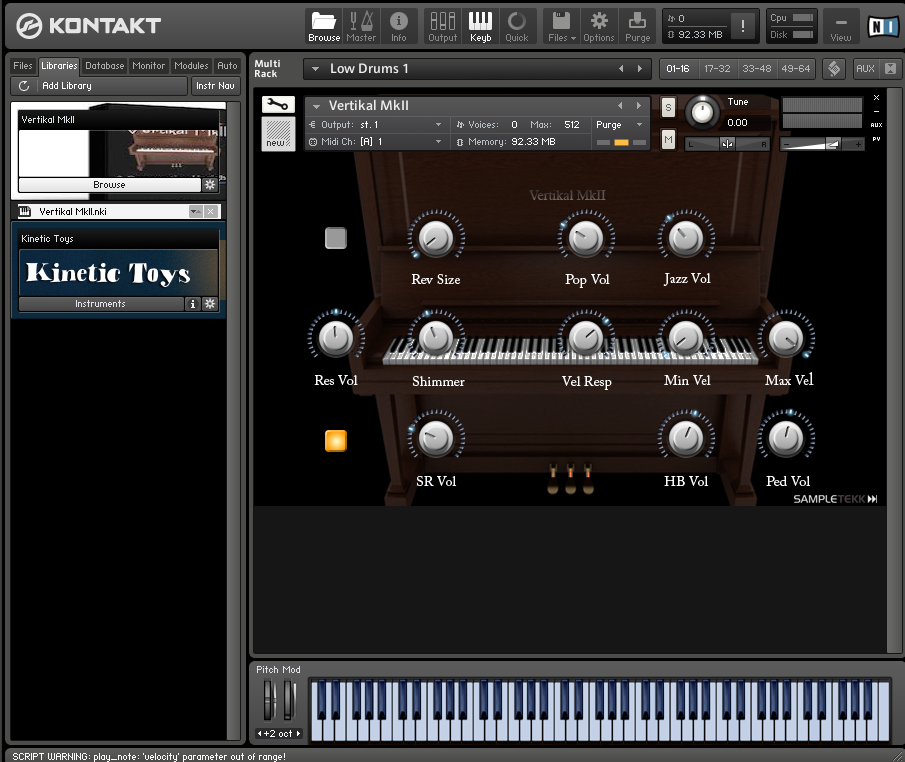Select rack page 01-16

tap(678, 69)
